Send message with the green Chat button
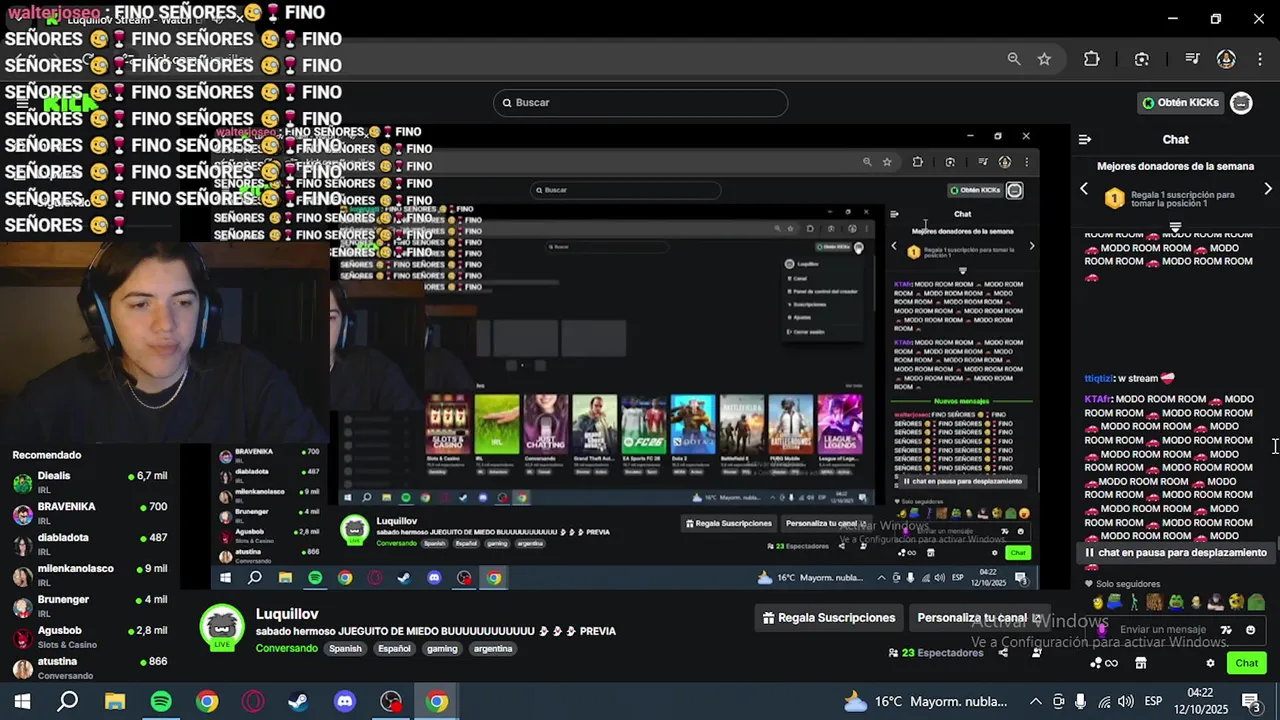 coord(1247,663)
